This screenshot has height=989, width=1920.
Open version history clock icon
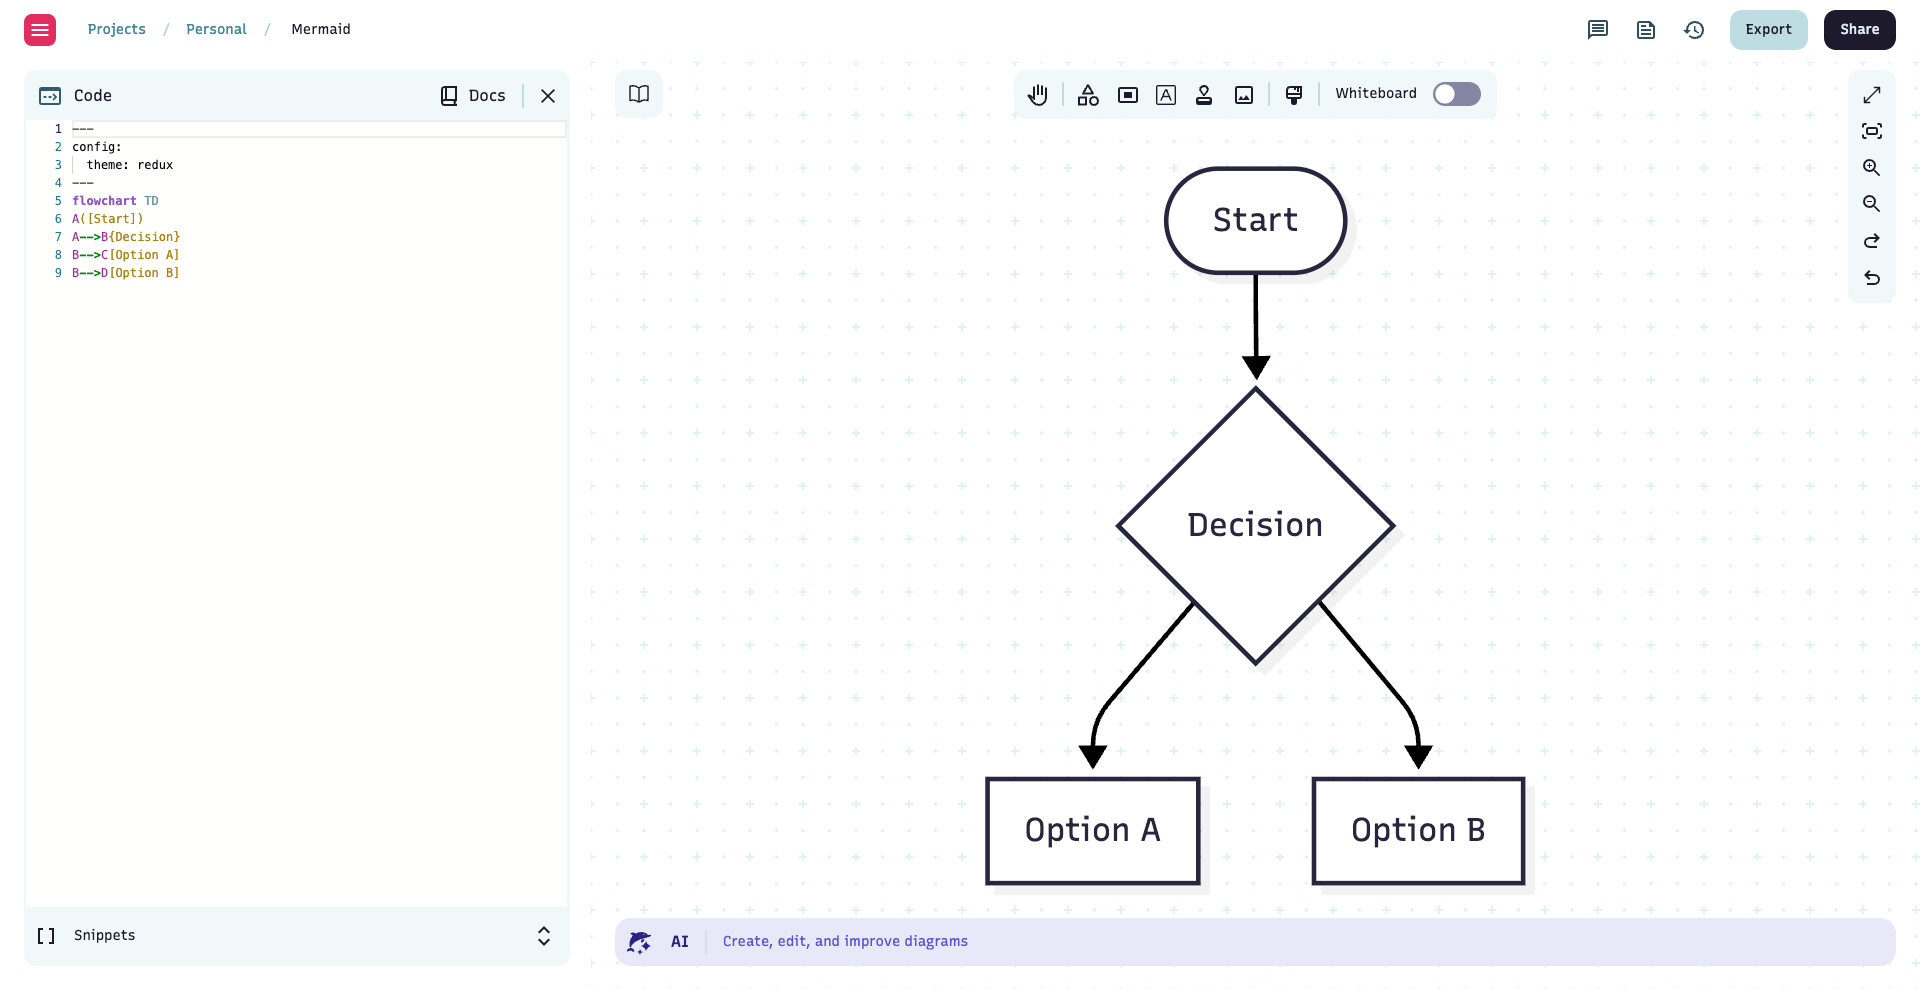click(1694, 30)
